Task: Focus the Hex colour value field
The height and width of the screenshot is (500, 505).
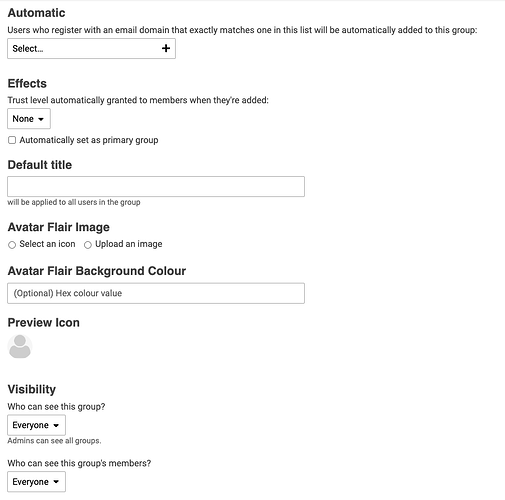Action: (x=156, y=293)
